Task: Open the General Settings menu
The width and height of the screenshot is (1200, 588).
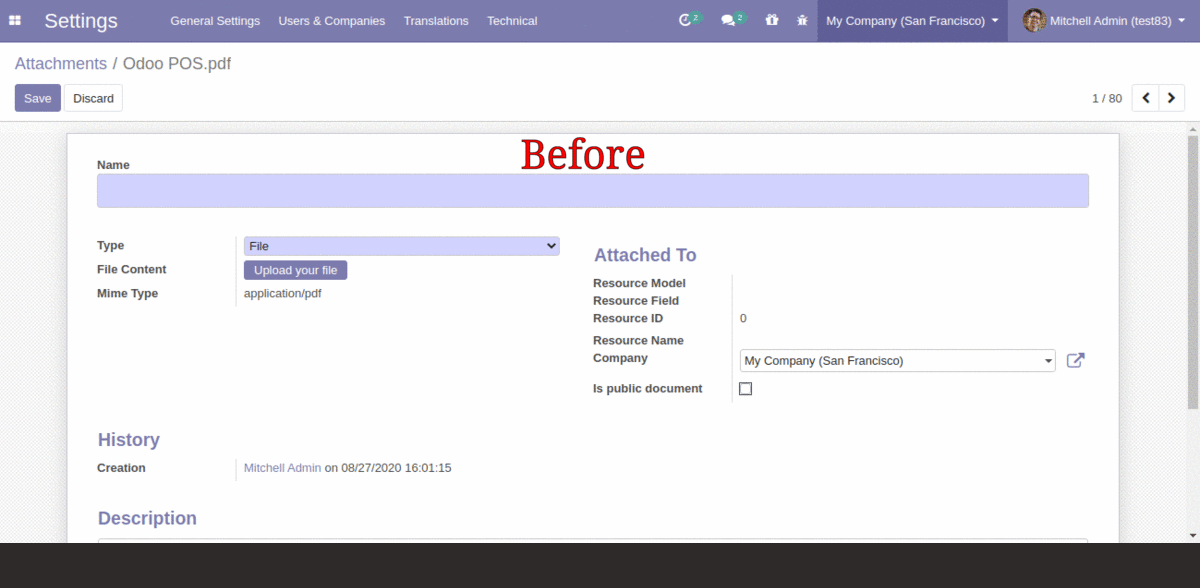Action: [215, 21]
